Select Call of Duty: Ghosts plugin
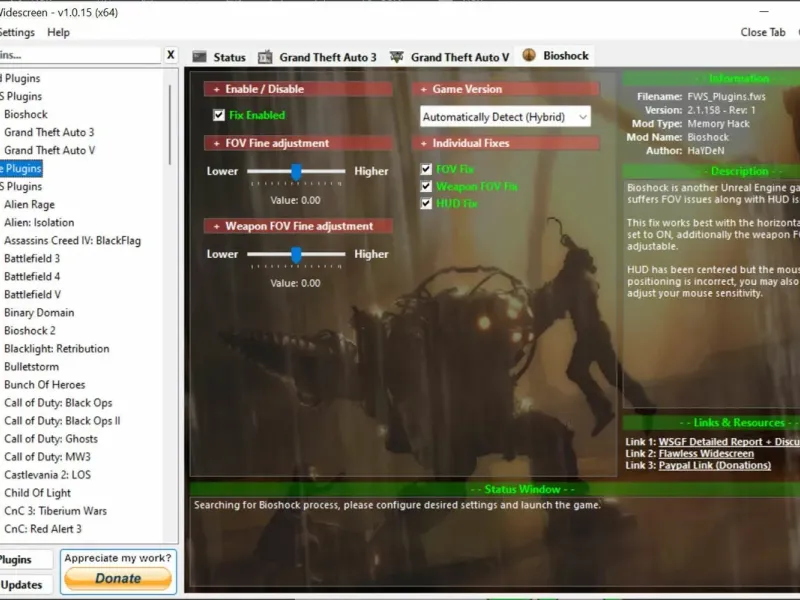This screenshot has height=600, width=800. (51, 439)
